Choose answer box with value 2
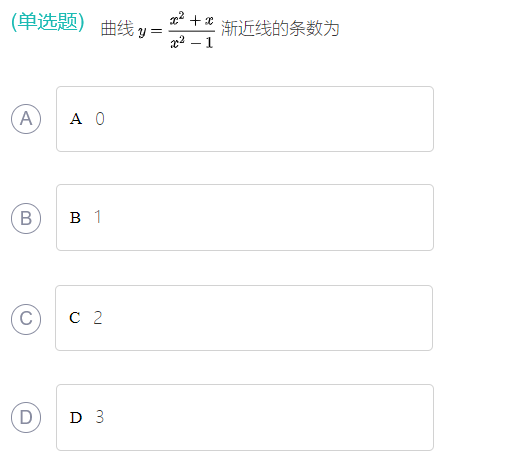The image size is (525, 470). [x=244, y=318]
